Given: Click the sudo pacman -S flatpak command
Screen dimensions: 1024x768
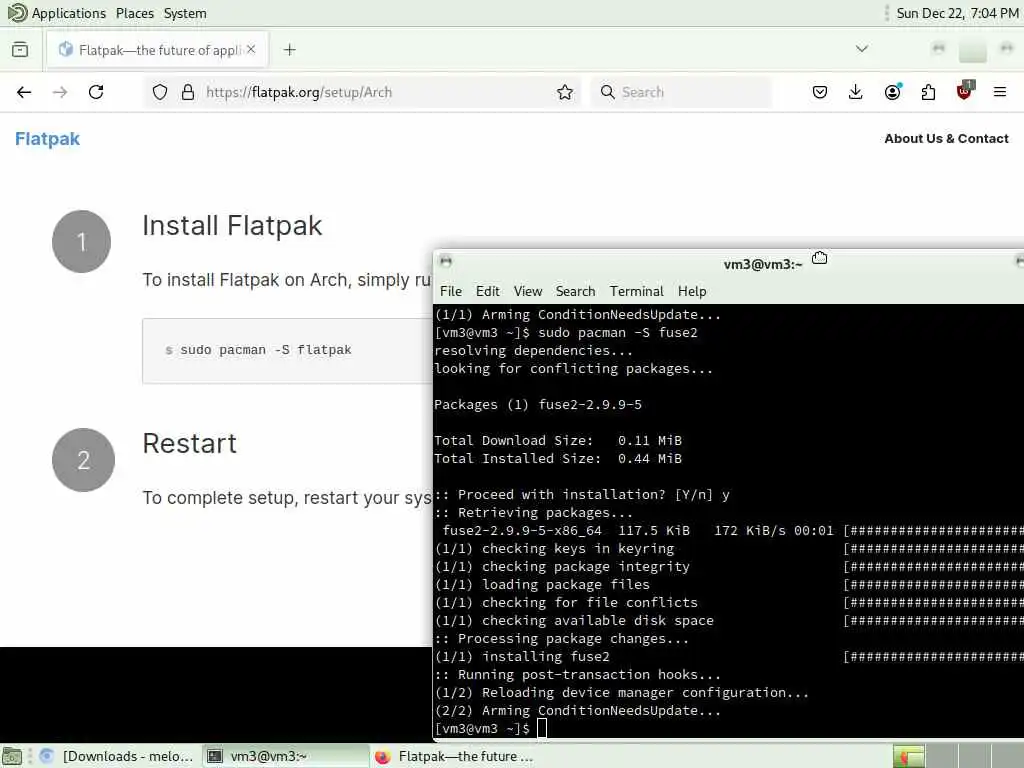Looking at the screenshot, I should (x=266, y=350).
